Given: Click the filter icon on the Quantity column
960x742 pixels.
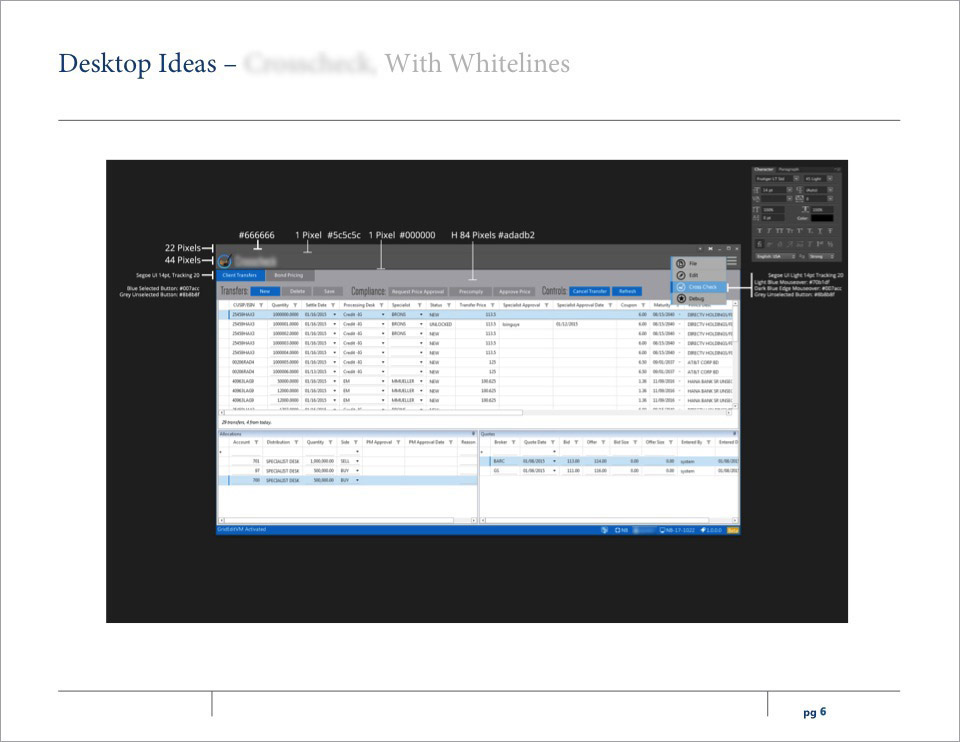Looking at the screenshot, I should coord(295,305).
